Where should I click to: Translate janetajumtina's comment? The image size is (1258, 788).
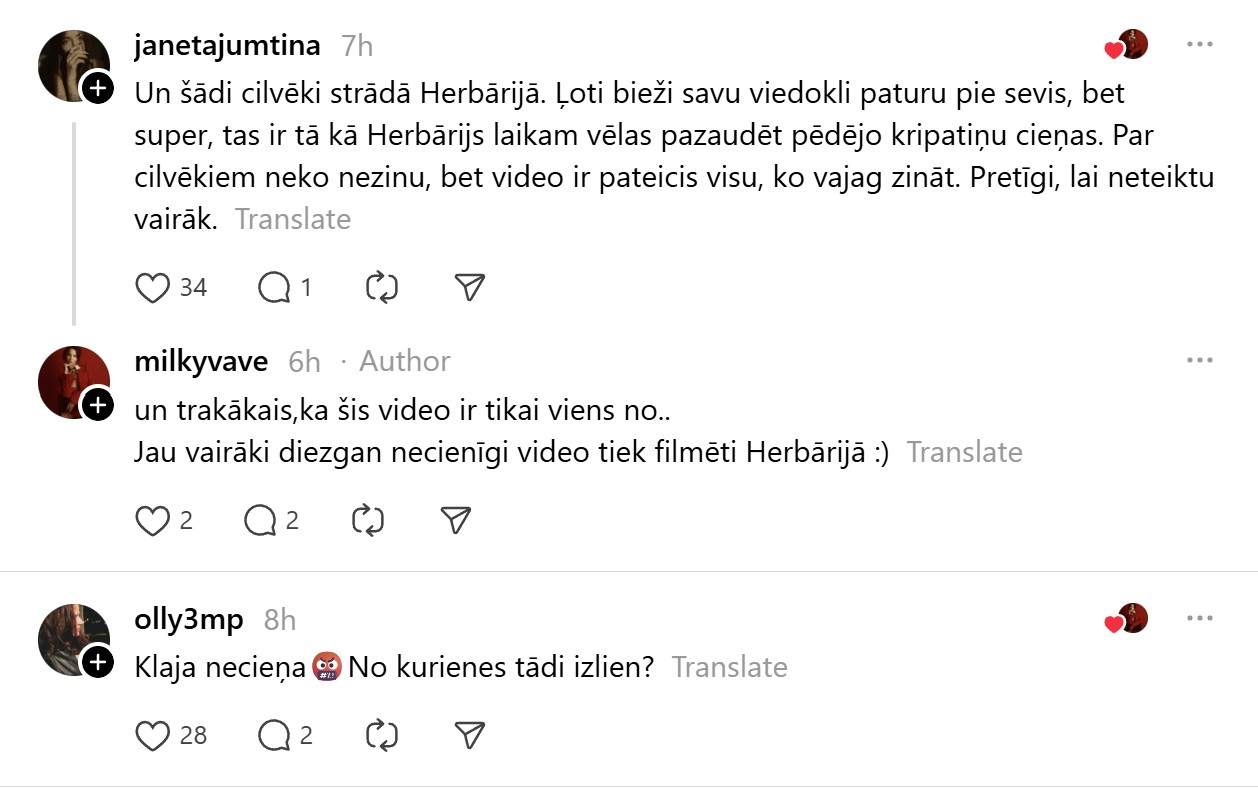(292, 219)
